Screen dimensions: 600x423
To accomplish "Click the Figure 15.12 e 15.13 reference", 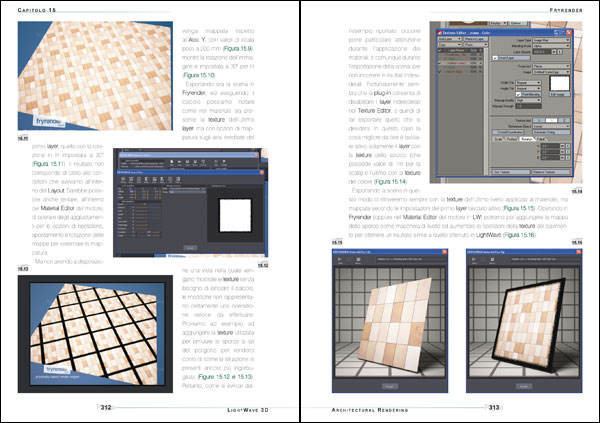I will point(225,377).
